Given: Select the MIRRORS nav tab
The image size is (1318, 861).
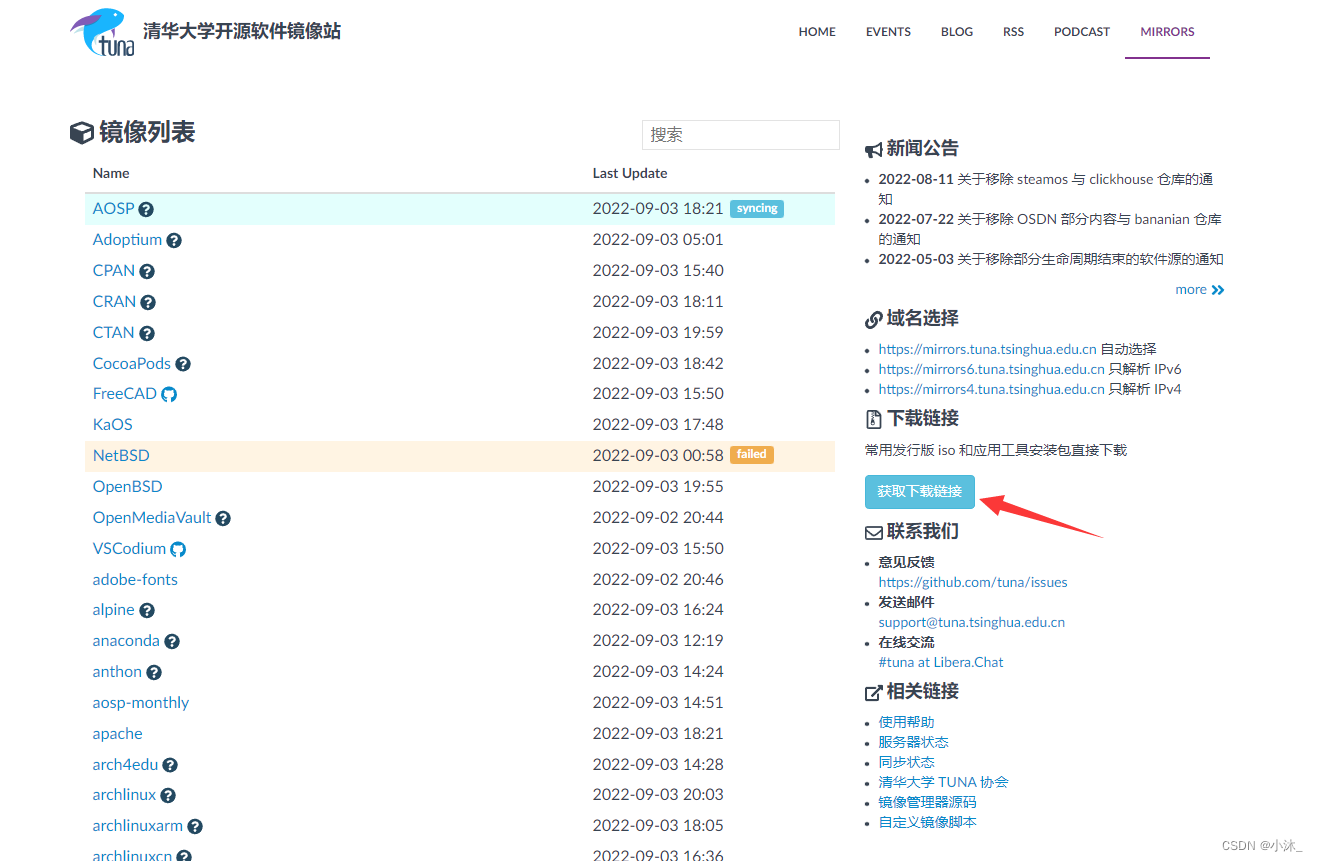Looking at the screenshot, I should point(1167,32).
